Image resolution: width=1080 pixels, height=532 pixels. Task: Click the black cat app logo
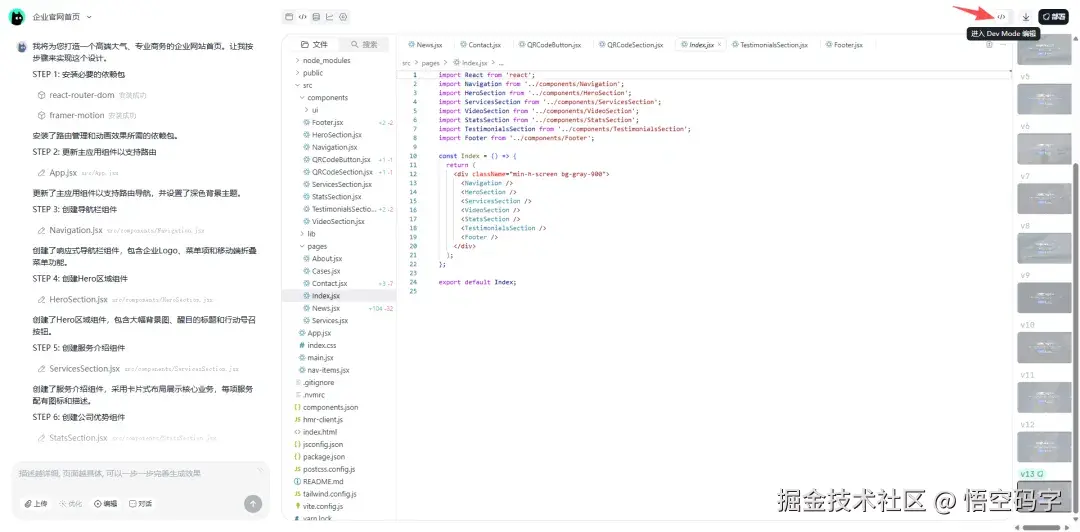pyautogui.click(x=17, y=17)
